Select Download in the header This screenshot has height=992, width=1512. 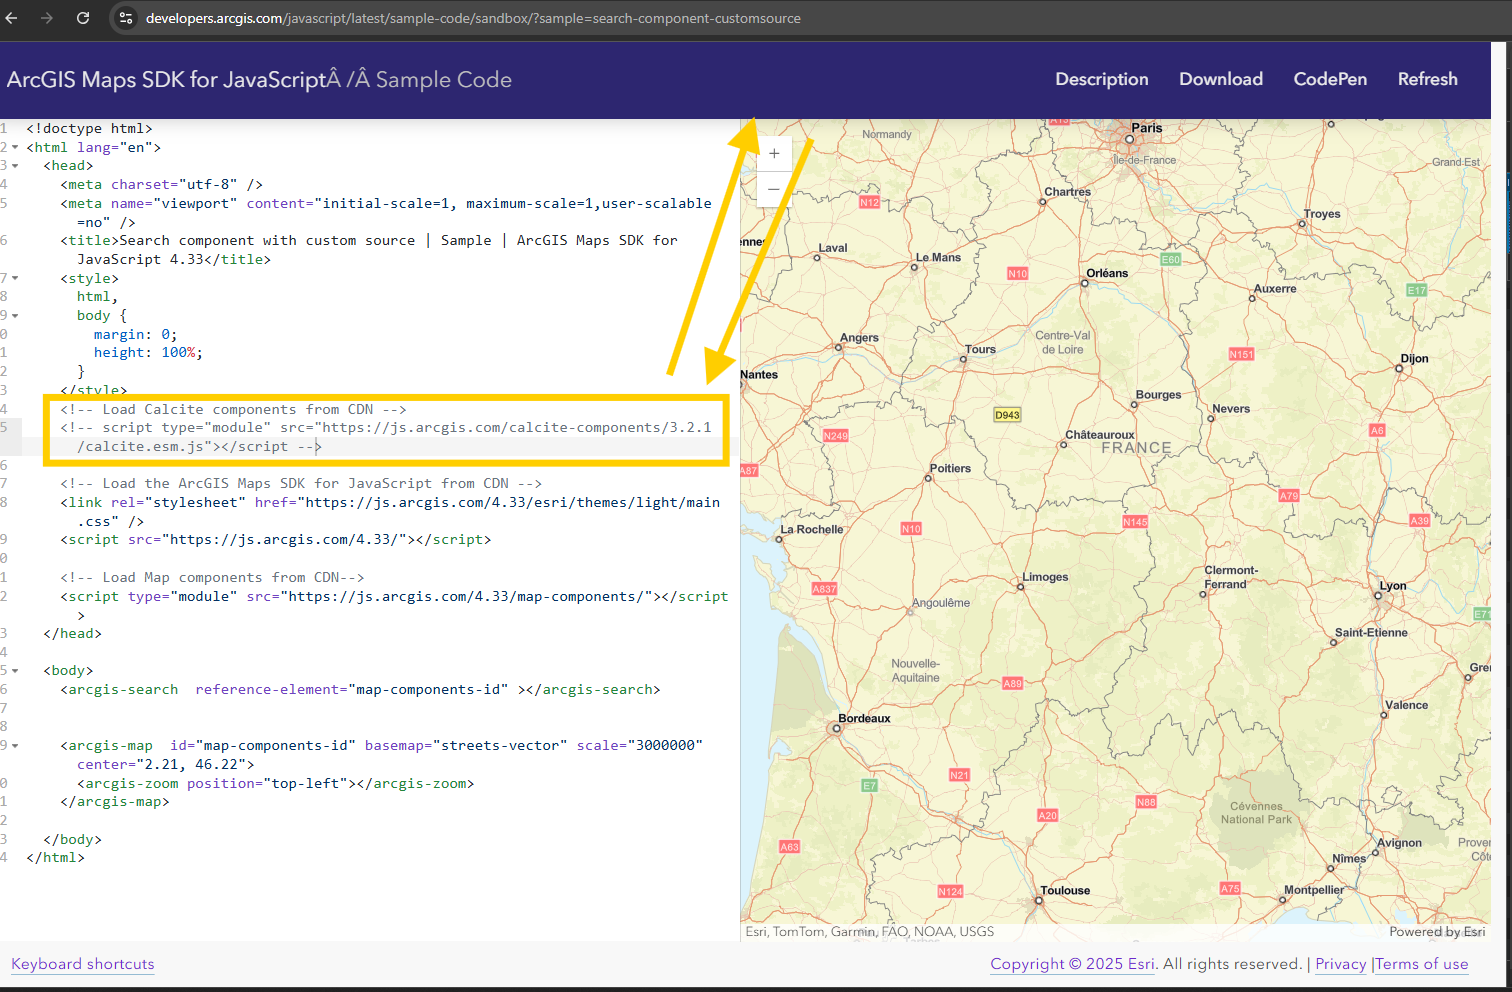(1221, 79)
